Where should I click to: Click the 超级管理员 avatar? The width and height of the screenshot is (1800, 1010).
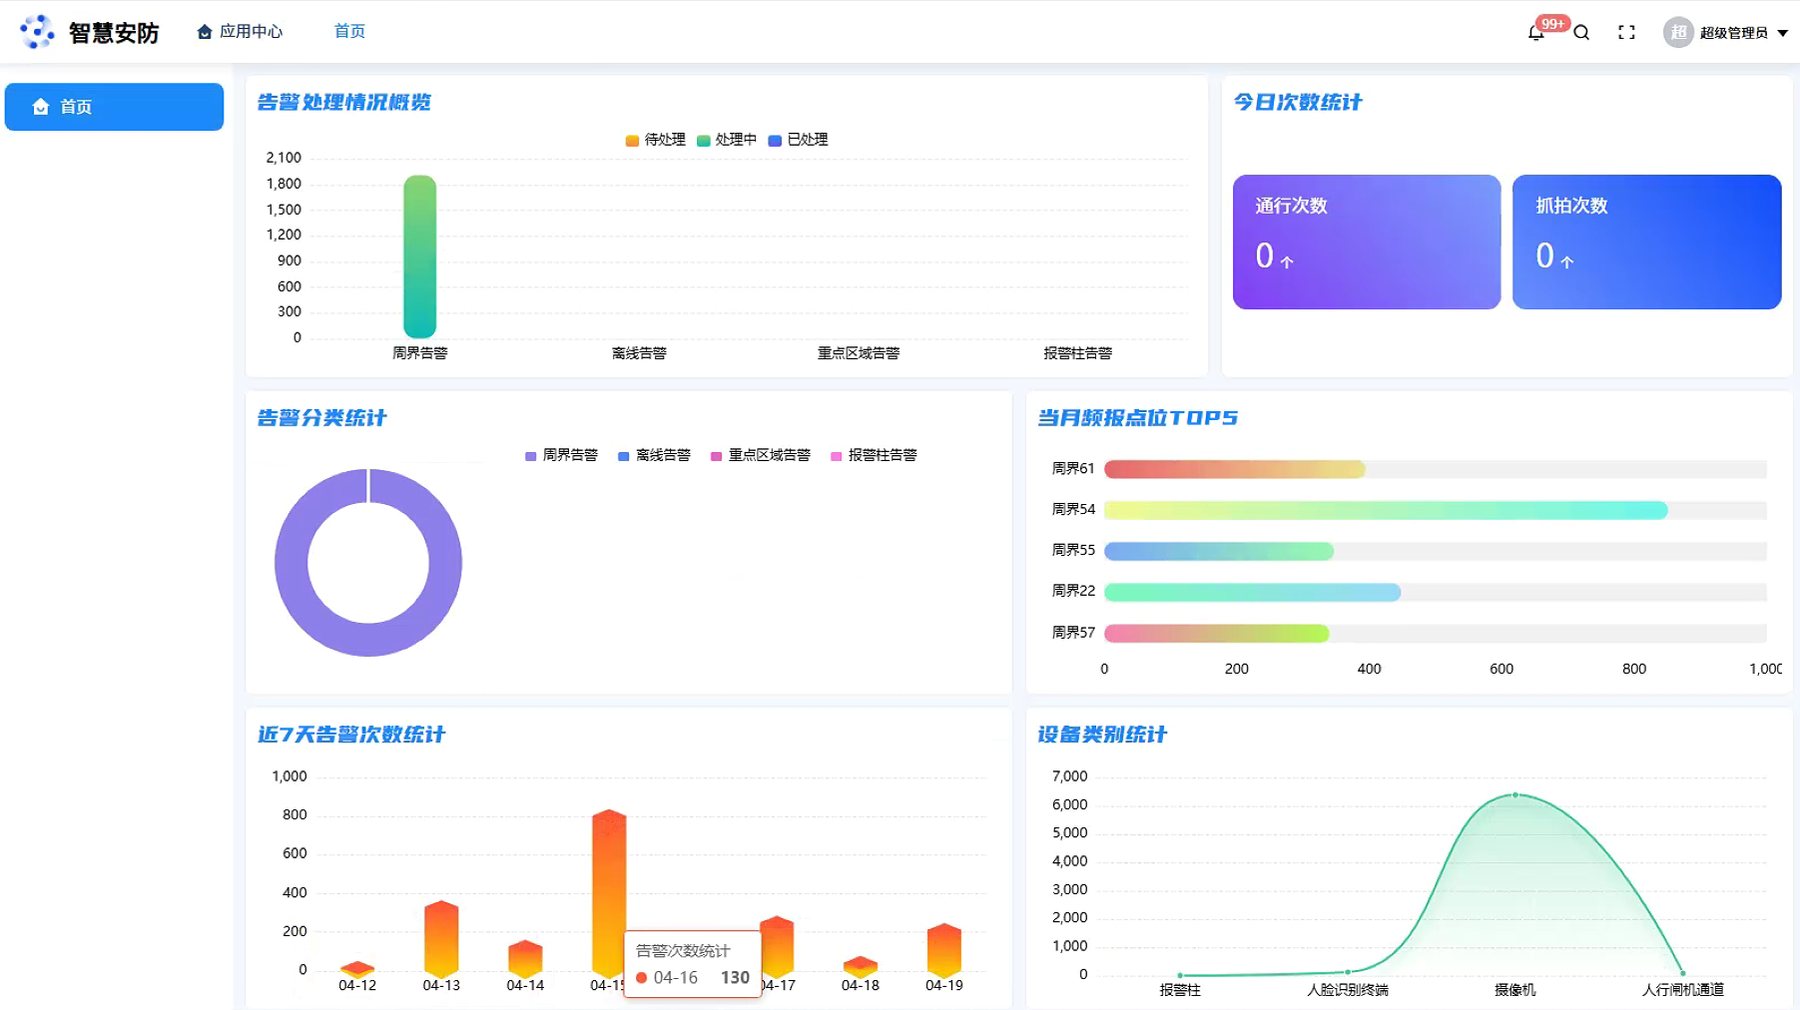coord(1678,32)
